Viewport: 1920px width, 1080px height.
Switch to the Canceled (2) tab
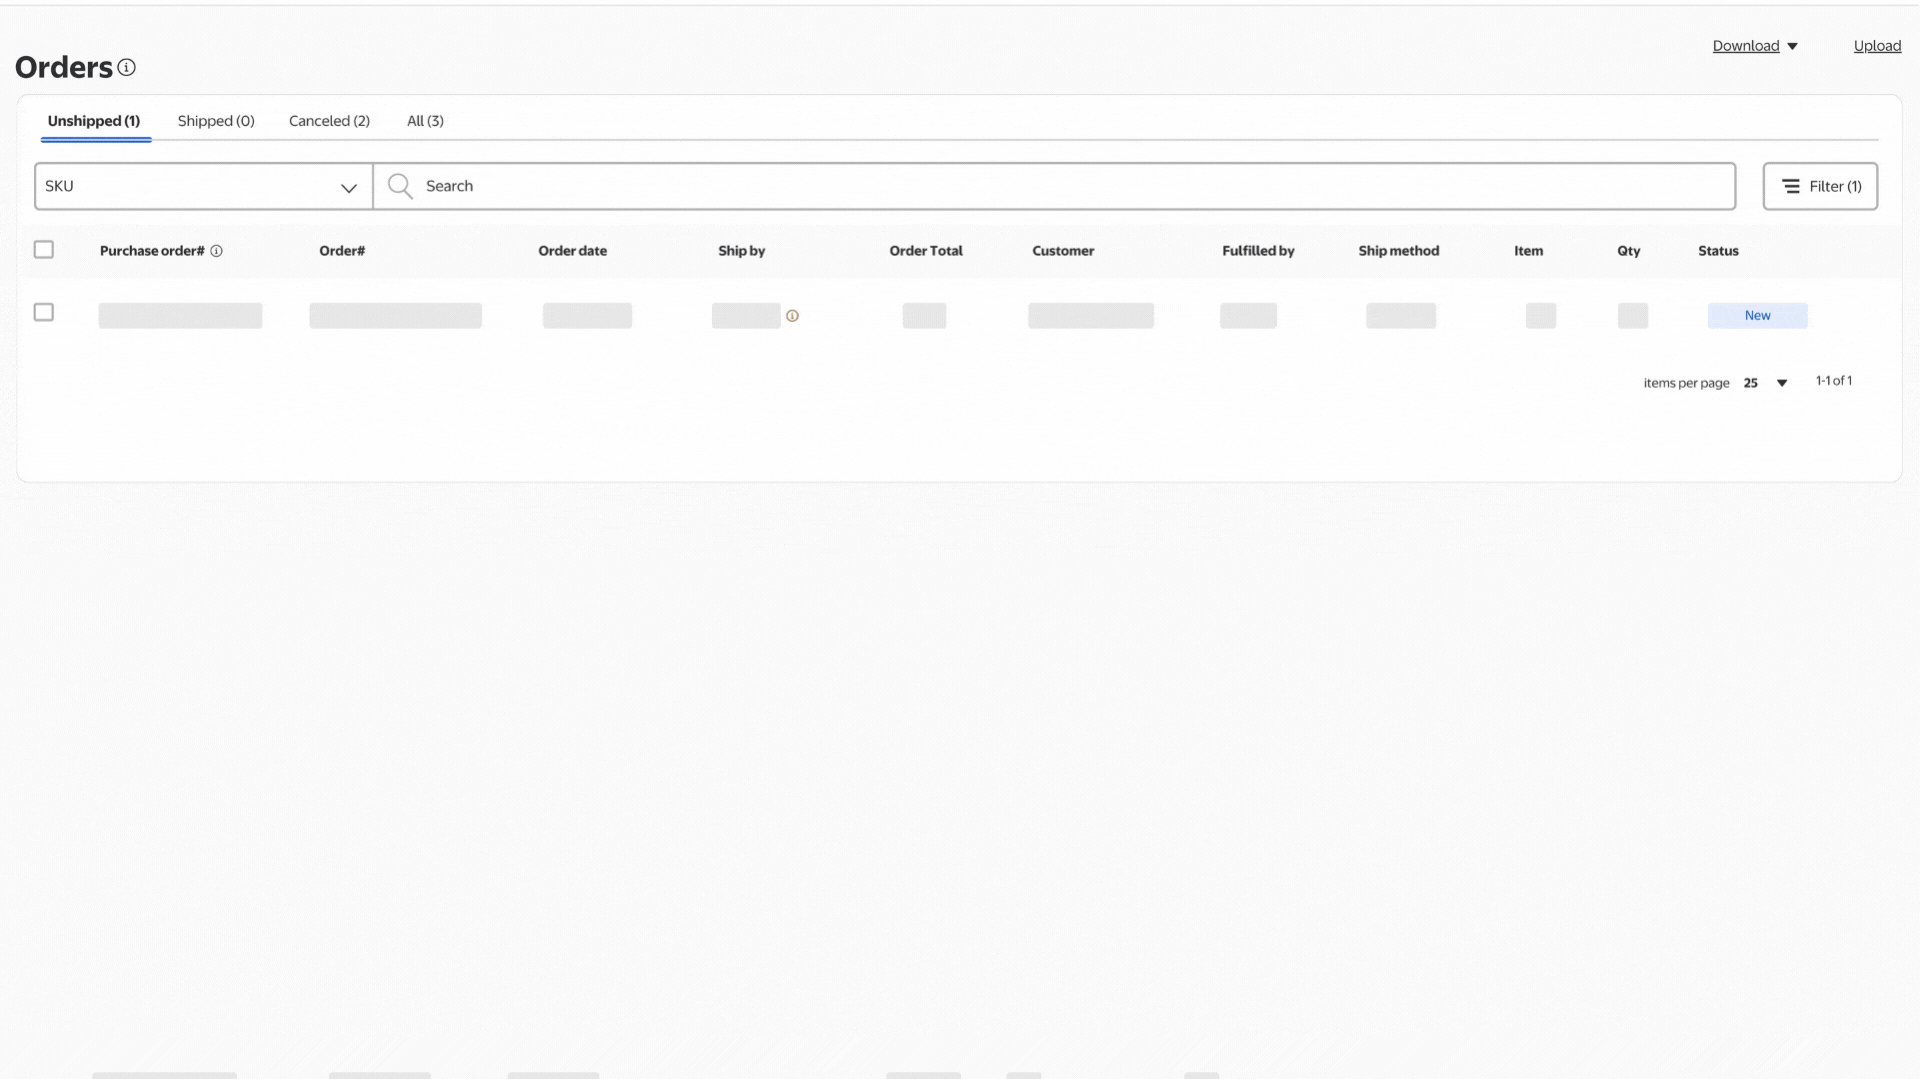329,121
